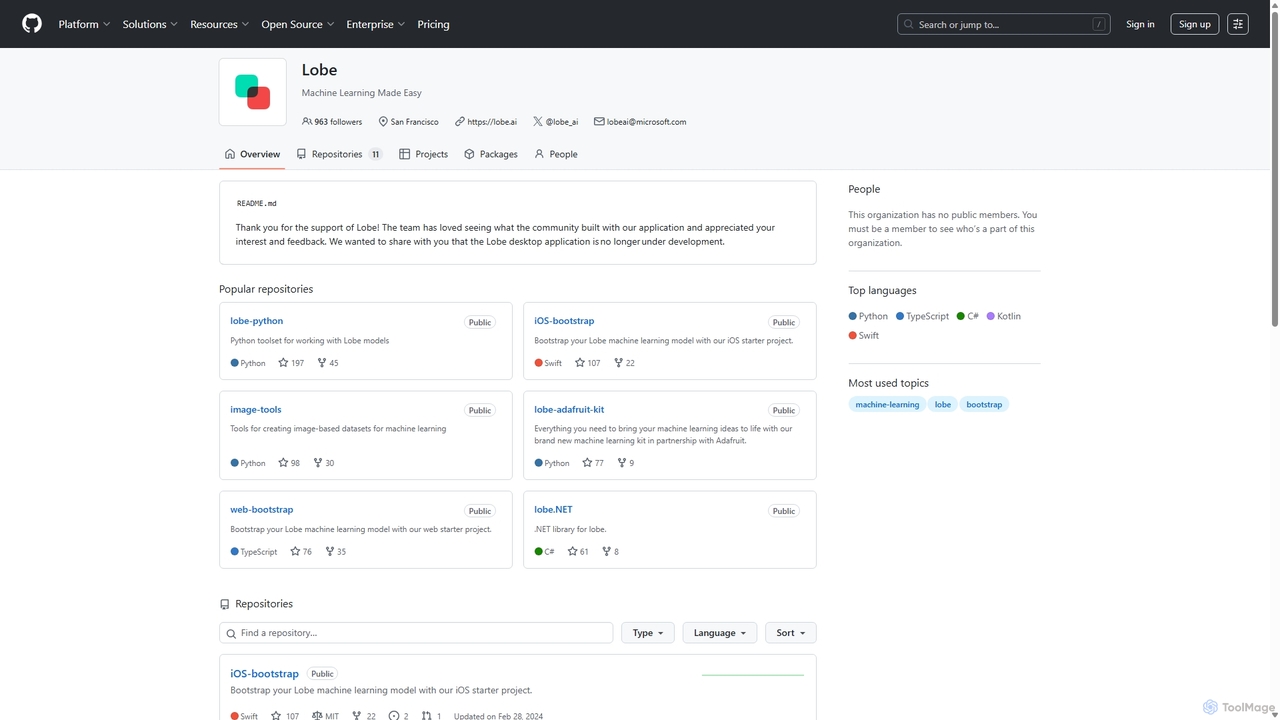Click the star count icon for lobe-python

pyautogui.click(x=283, y=363)
